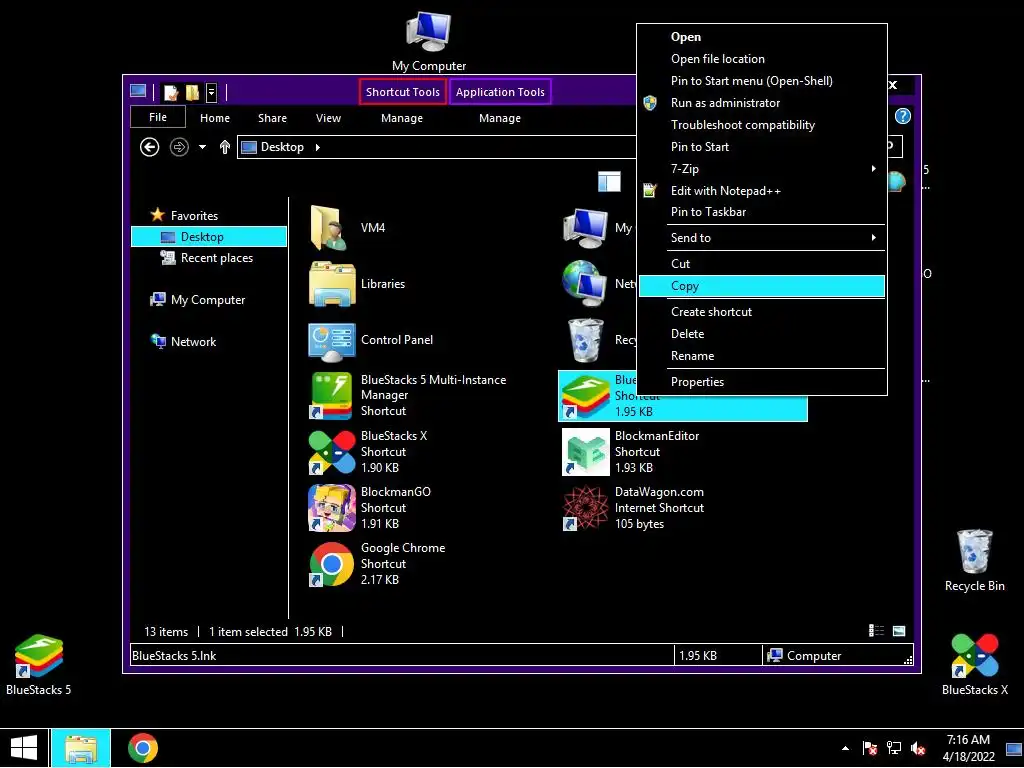Open recent locations dropdown arrow

pos(202,147)
